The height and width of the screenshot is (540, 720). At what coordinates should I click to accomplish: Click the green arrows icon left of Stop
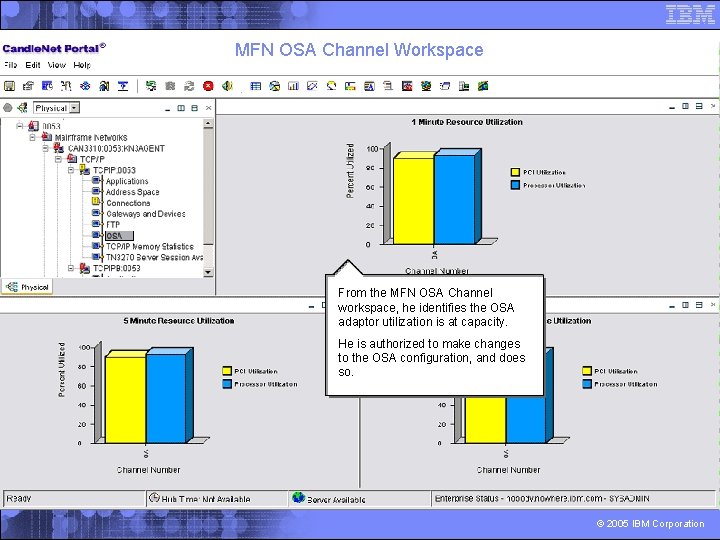tap(151, 86)
